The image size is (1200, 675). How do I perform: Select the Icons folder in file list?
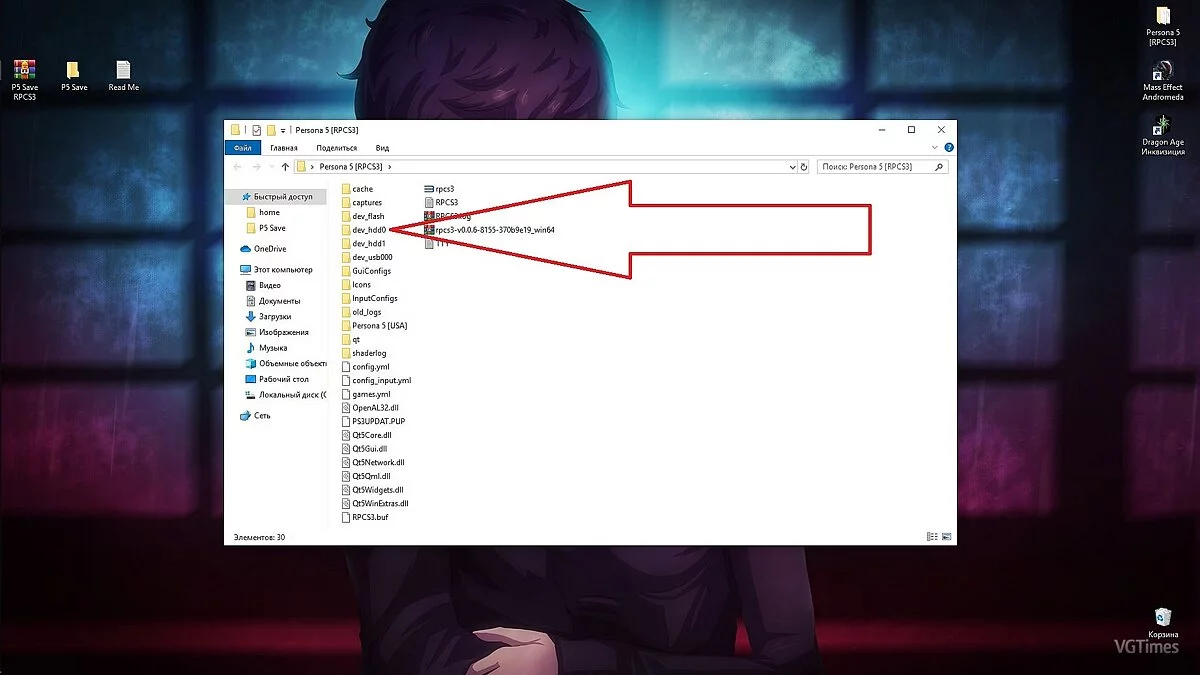355,285
